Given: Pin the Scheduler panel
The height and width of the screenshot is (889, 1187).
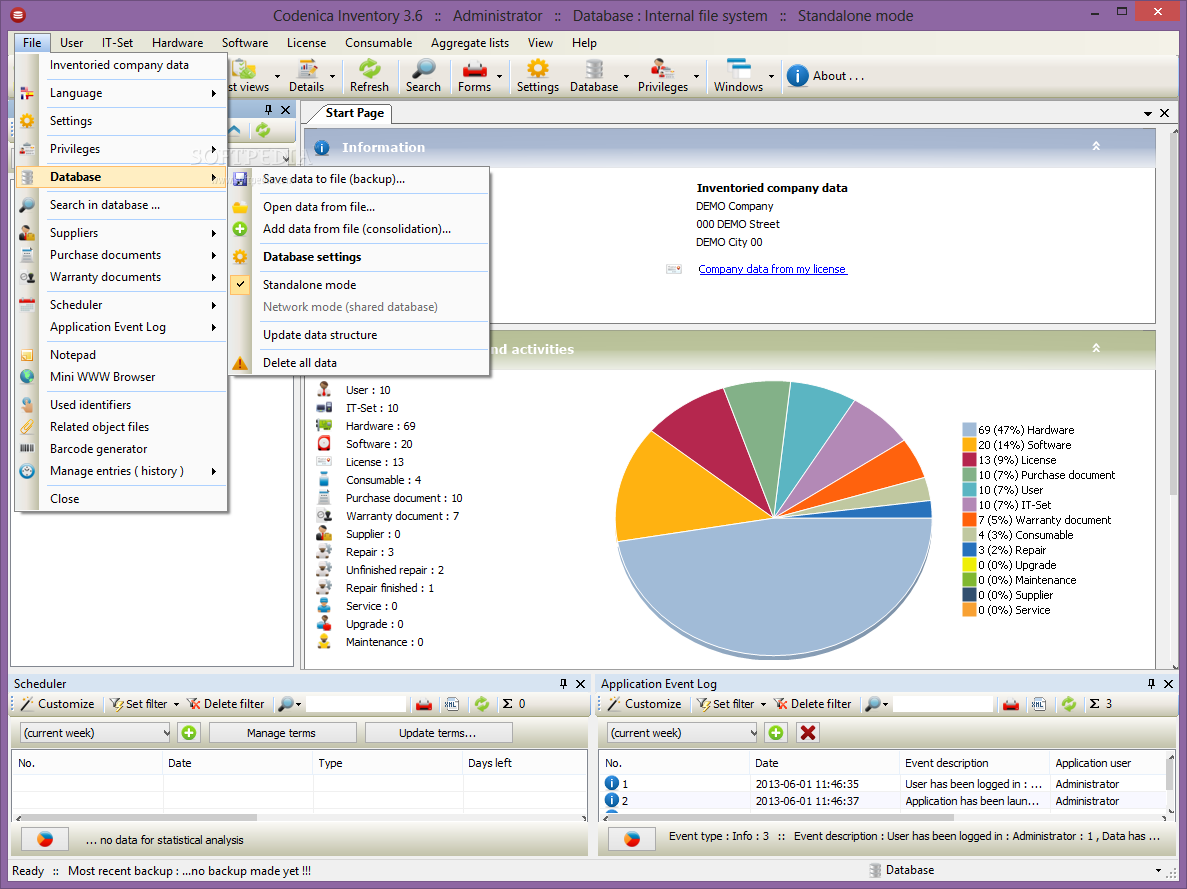Looking at the screenshot, I should tap(563, 683).
